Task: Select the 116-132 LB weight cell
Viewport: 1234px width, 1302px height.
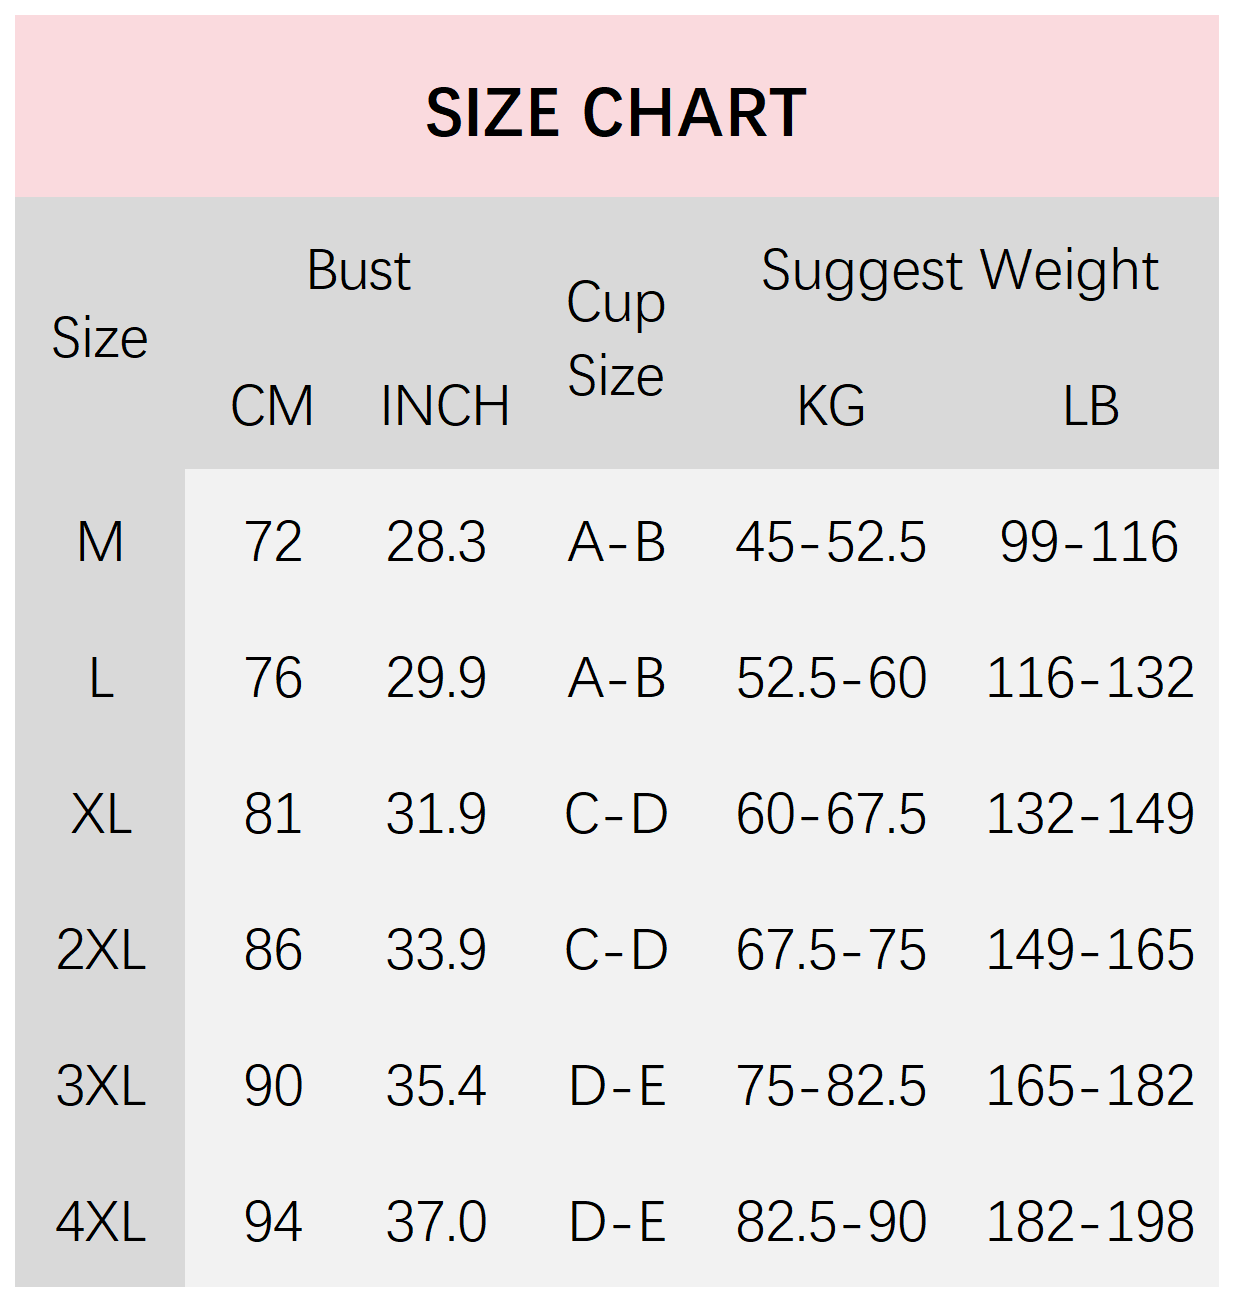Action: (1090, 678)
